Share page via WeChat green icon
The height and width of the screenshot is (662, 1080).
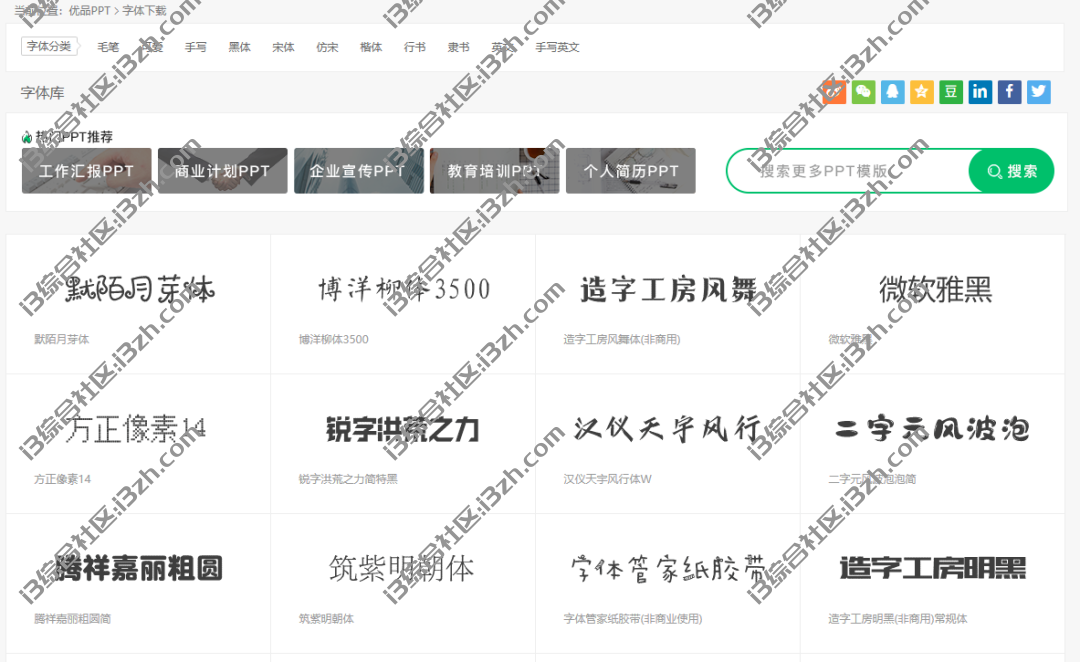pos(864,92)
